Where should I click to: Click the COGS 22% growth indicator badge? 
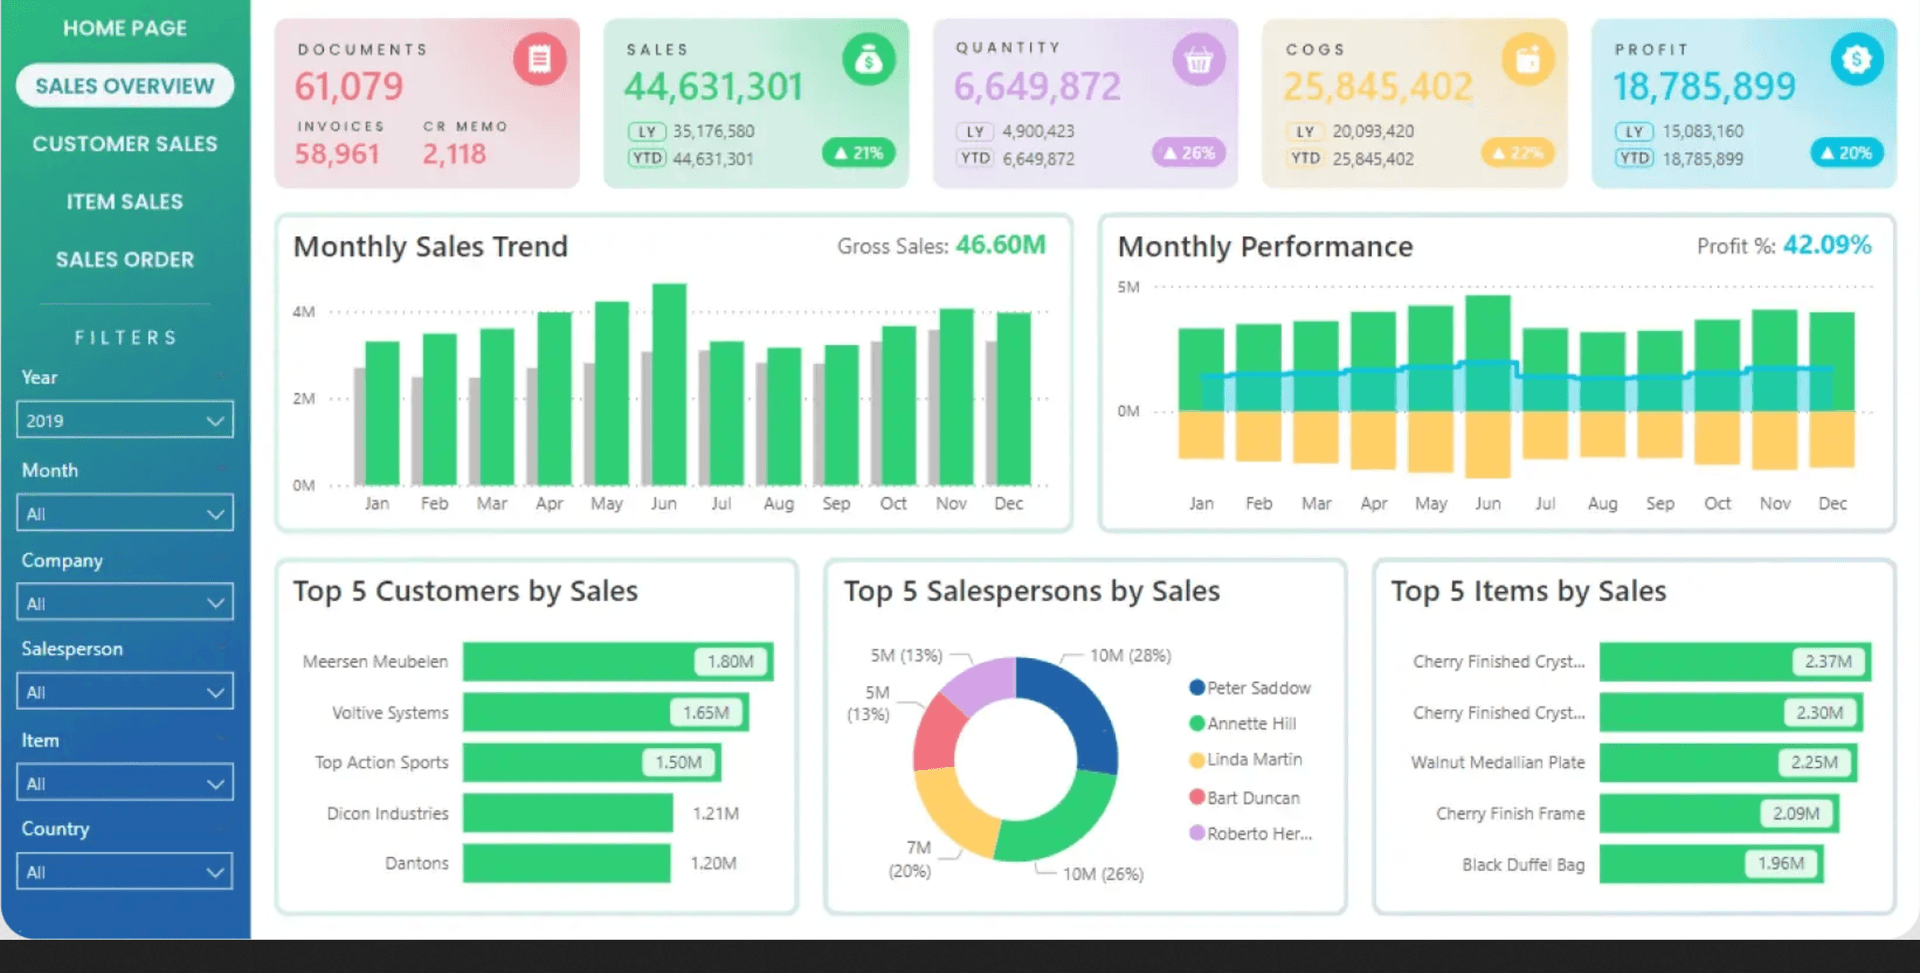pos(1517,153)
